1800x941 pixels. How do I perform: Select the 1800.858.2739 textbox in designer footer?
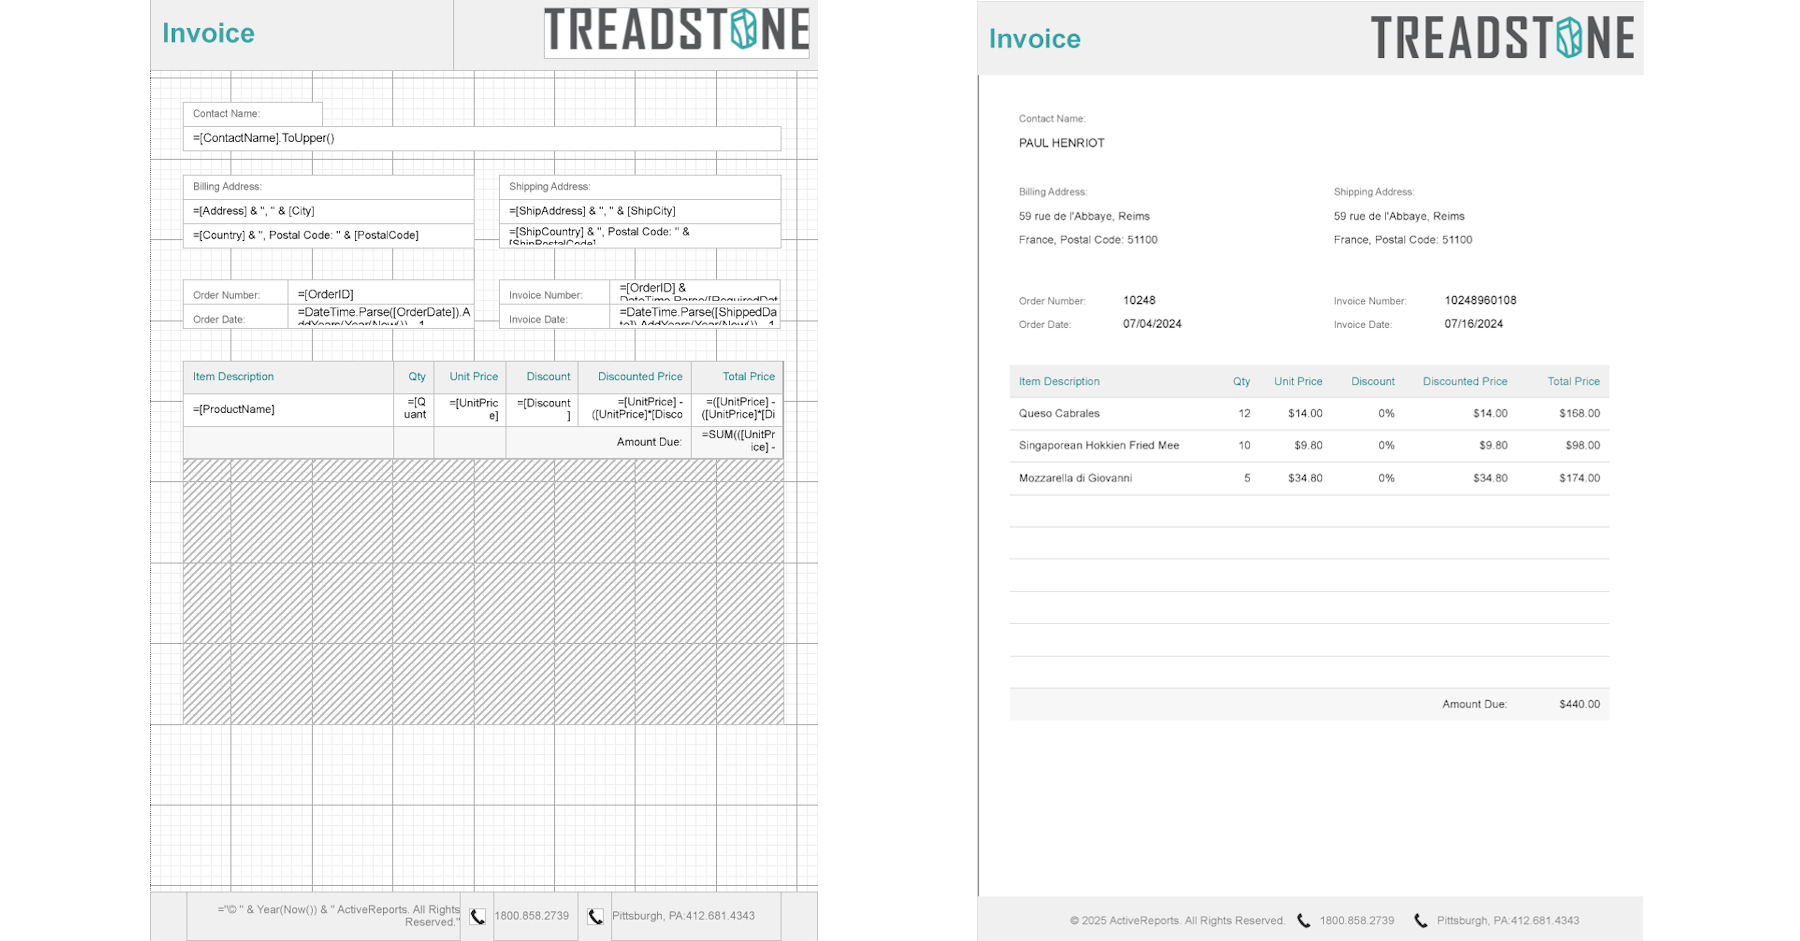pyautogui.click(x=535, y=917)
